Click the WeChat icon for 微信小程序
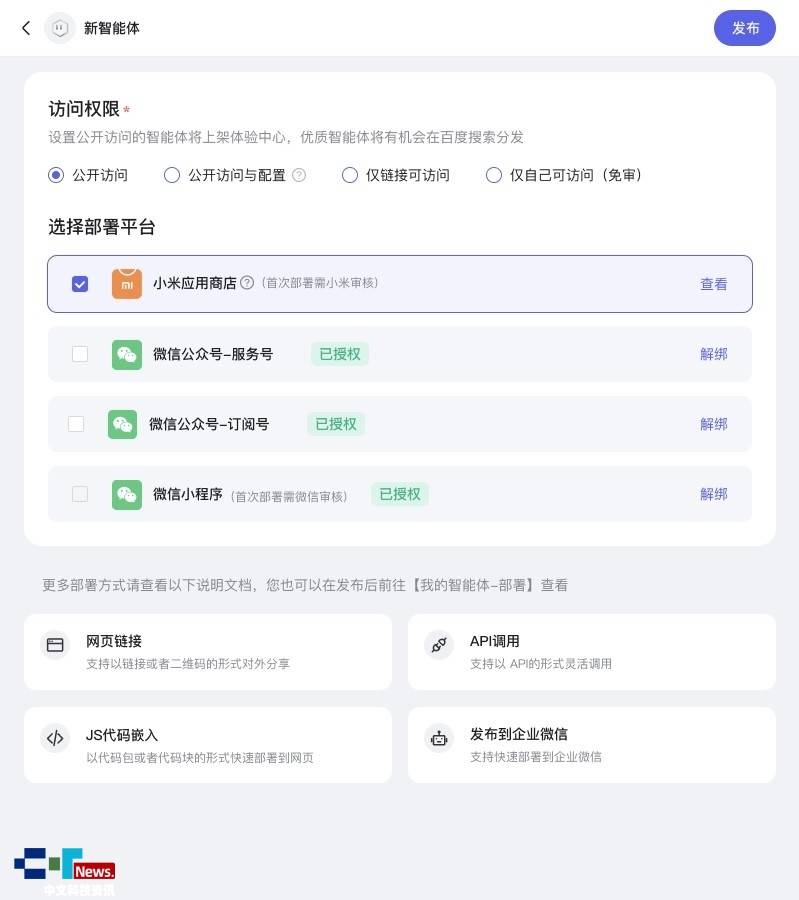Viewport: 799px width, 900px height. tap(127, 494)
